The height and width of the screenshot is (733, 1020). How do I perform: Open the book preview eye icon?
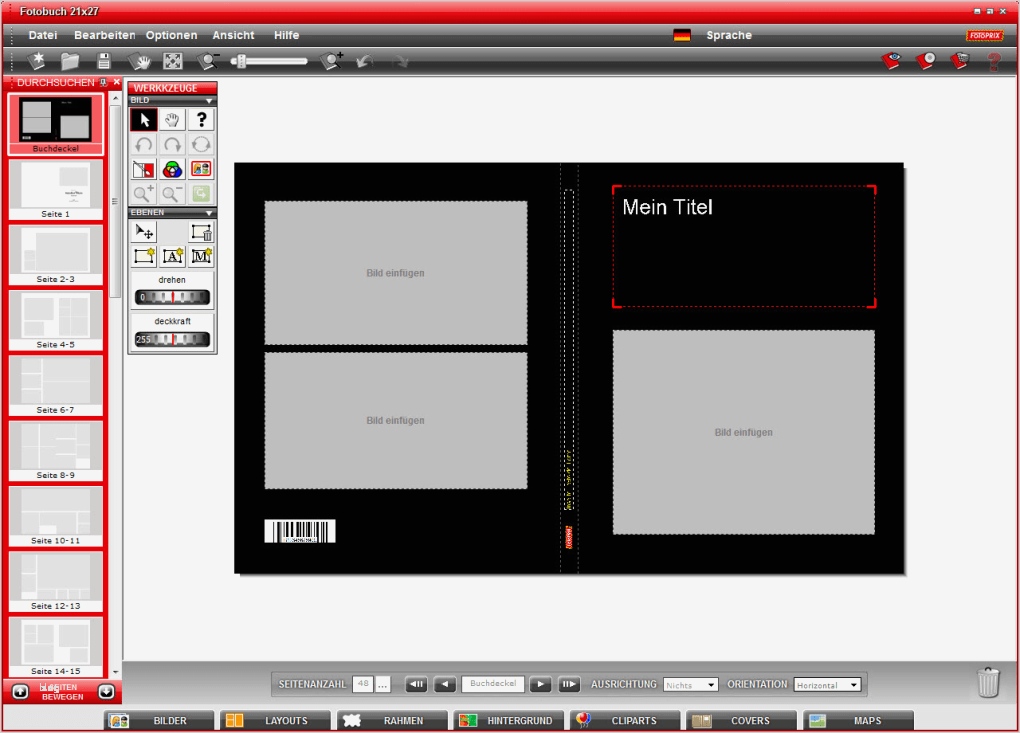(x=891, y=61)
